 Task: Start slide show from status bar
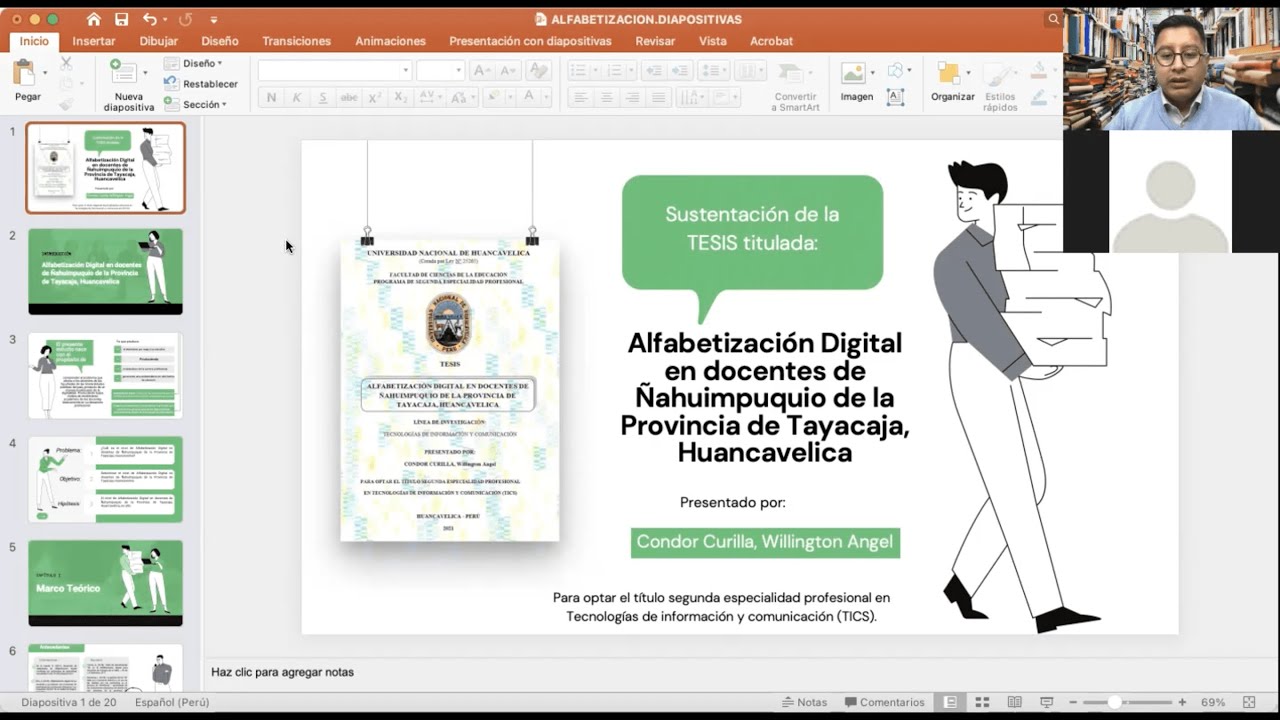point(1047,702)
